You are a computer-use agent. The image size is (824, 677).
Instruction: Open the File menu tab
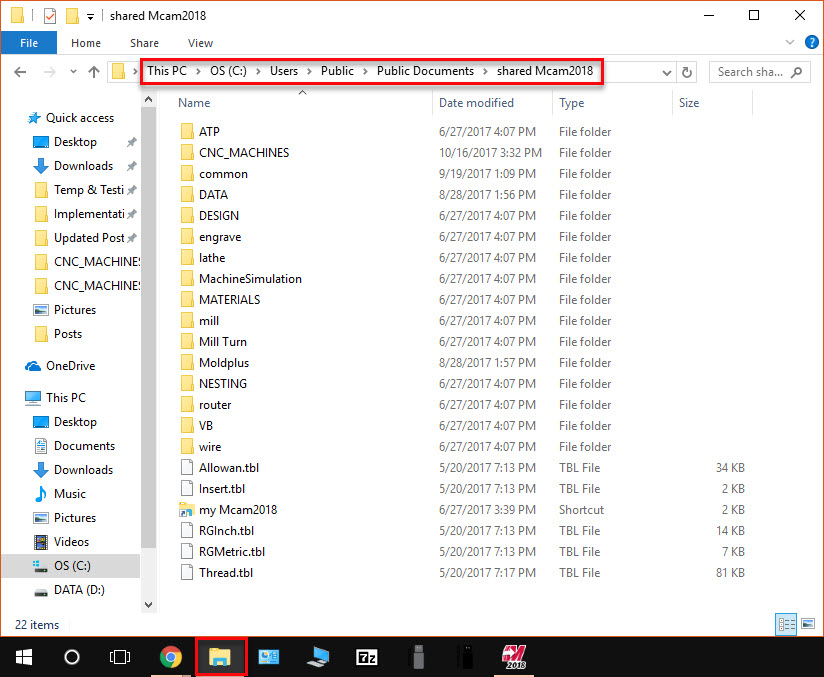coord(29,43)
